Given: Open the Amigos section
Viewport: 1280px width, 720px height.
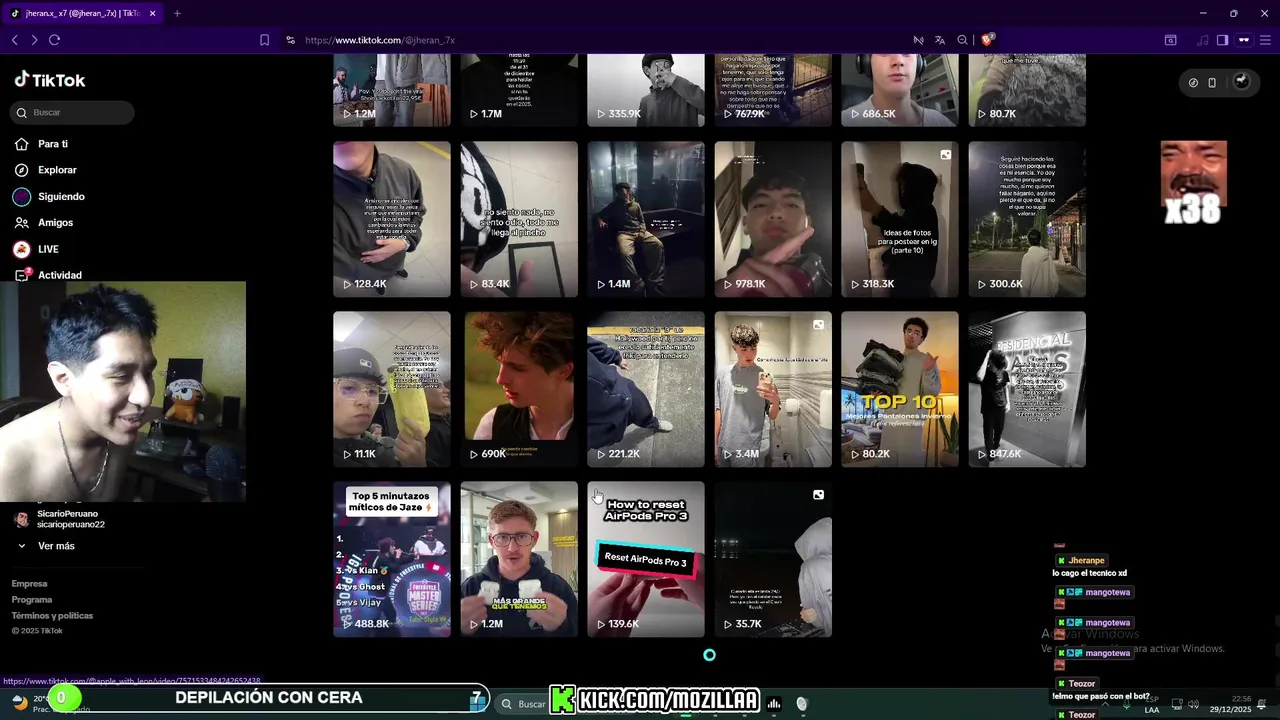Looking at the screenshot, I should click(x=55, y=222).
